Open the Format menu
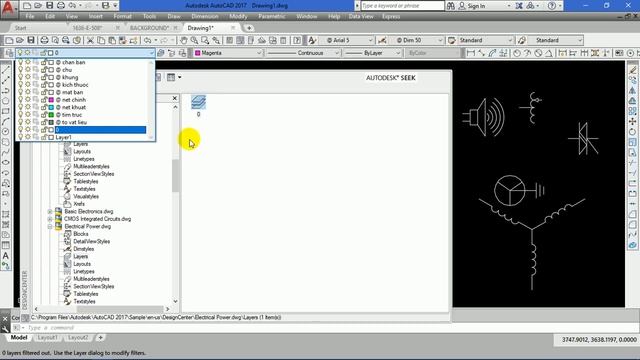 tap(122, 16)
